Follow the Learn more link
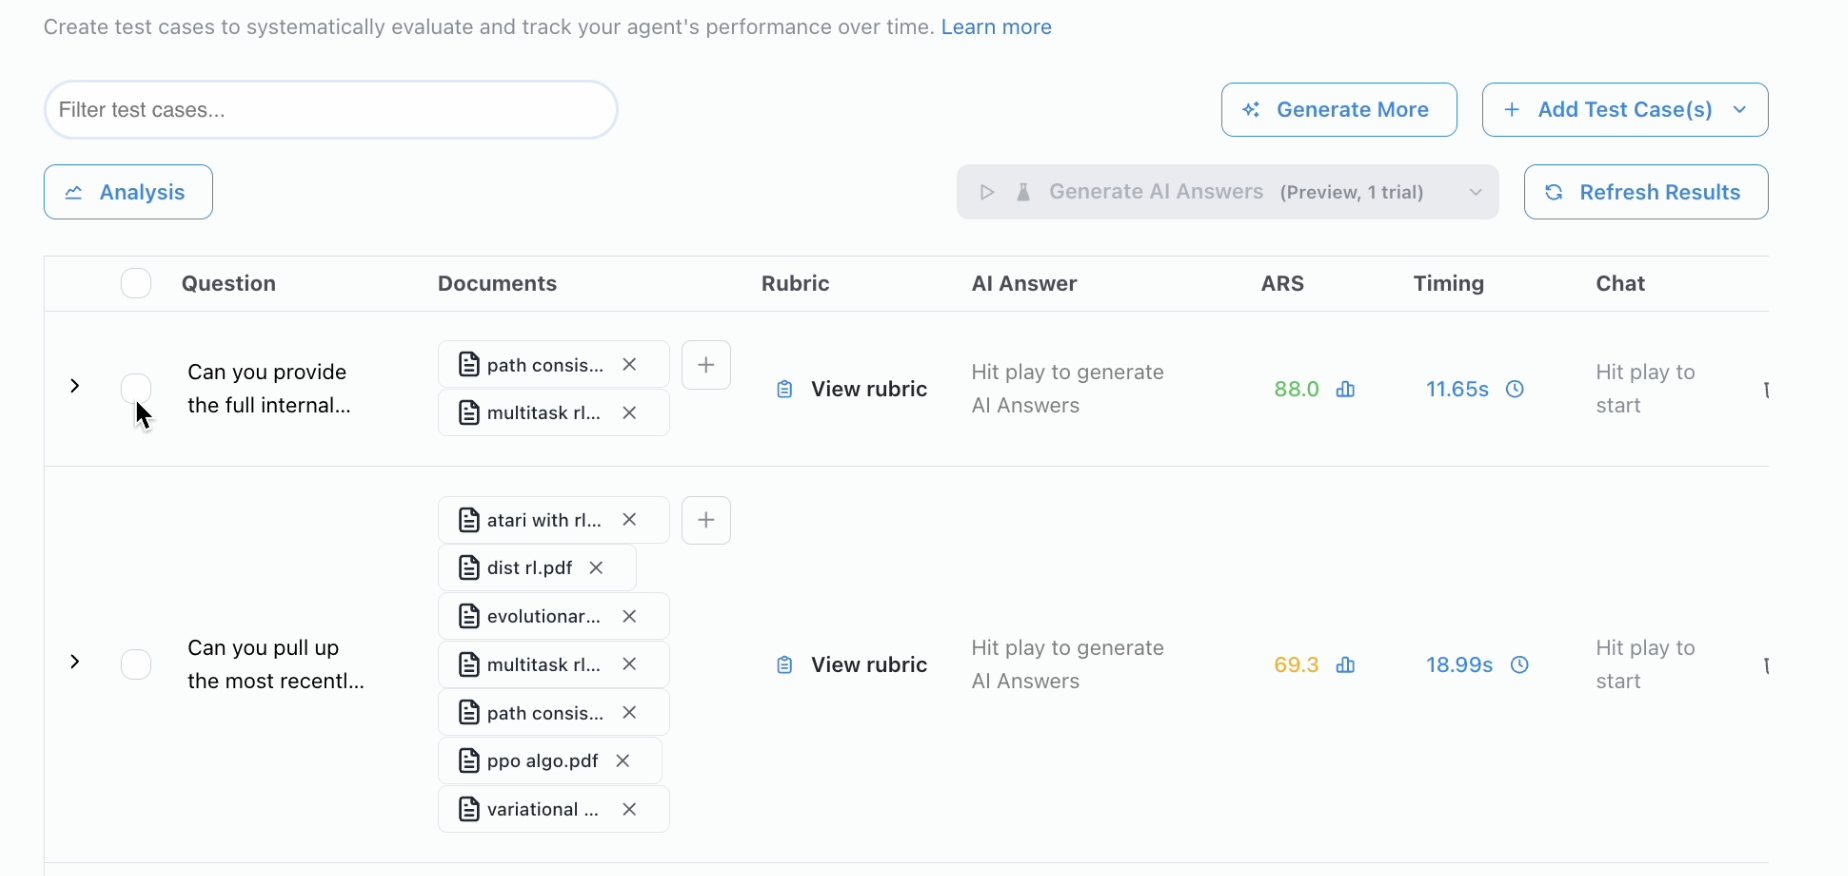The width and height of the screenshot is (1848, 876). 995,27
